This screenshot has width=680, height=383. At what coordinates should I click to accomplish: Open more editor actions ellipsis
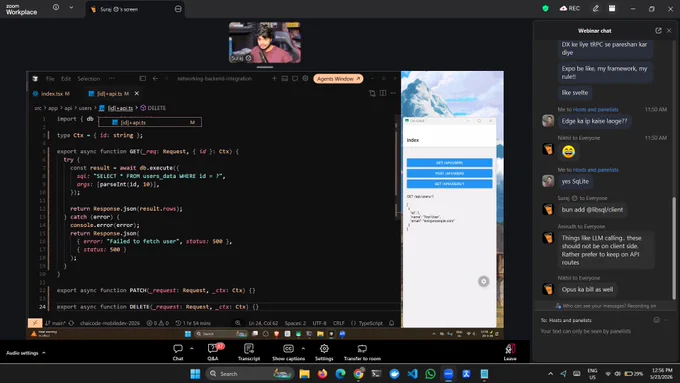(x=393, y=93)
